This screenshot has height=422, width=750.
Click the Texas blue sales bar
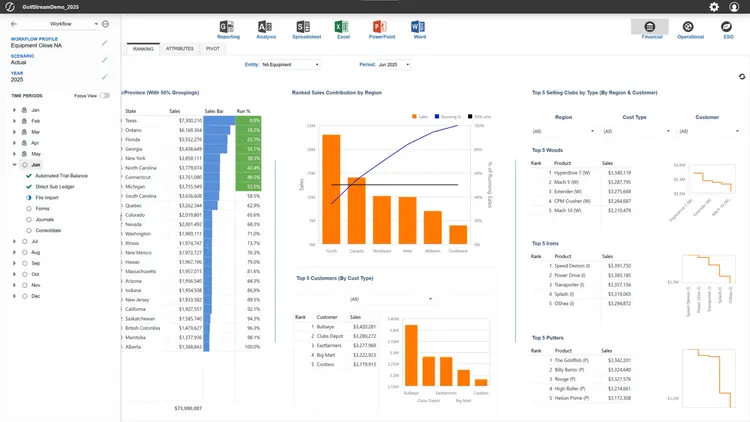click(x=219, y=120)
